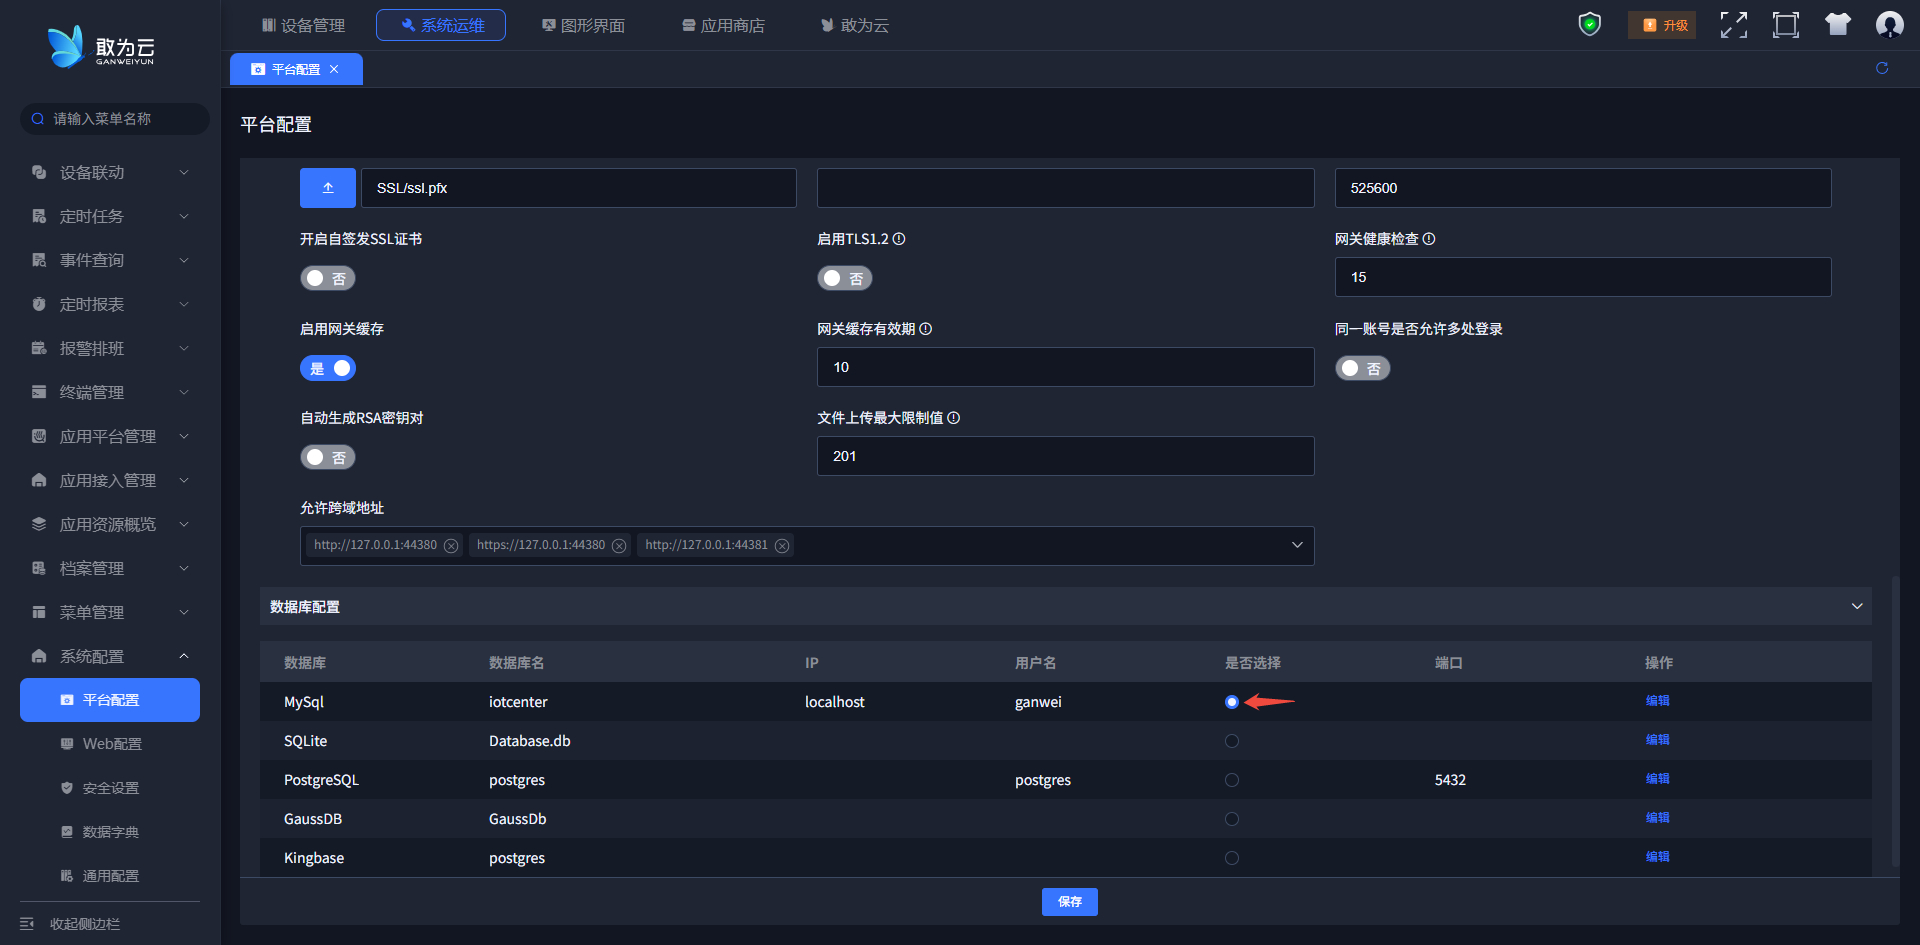Open the user avatar profile icon
The image size is (1920, 945).
[1889, 25]
